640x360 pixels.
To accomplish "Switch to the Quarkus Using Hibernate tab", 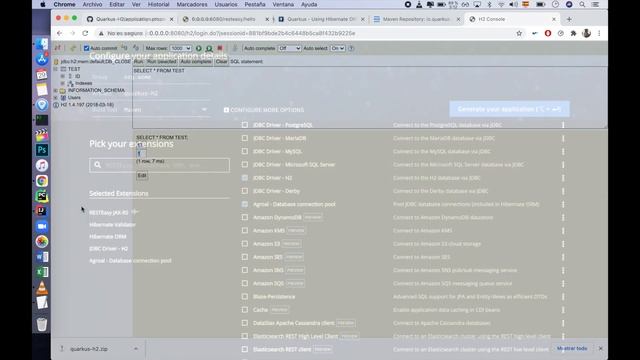I will tap(321, 19).
